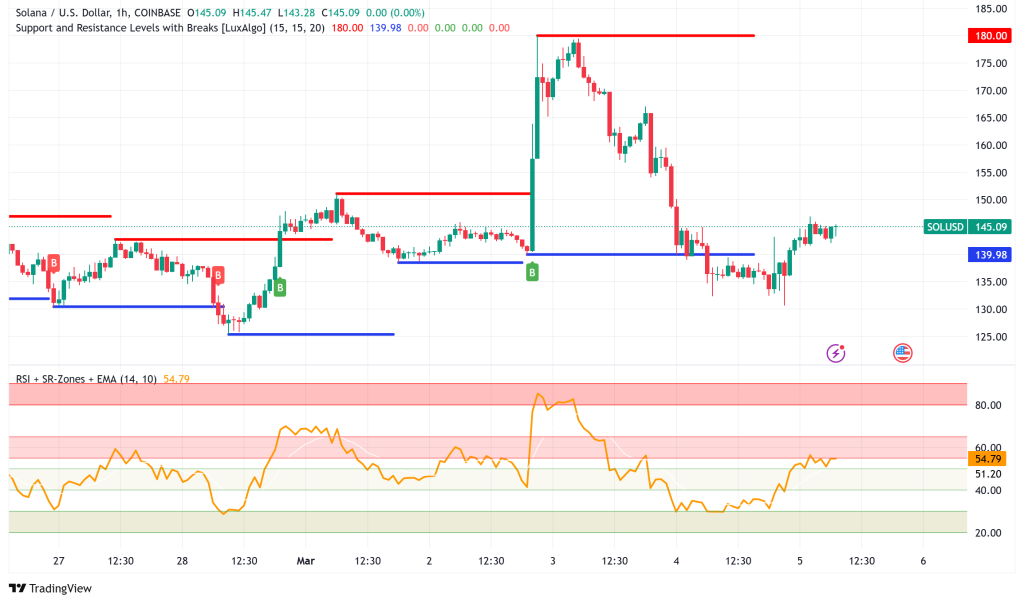
Task: Click the 125.00 price axis tick
Action: pos(991,336)
